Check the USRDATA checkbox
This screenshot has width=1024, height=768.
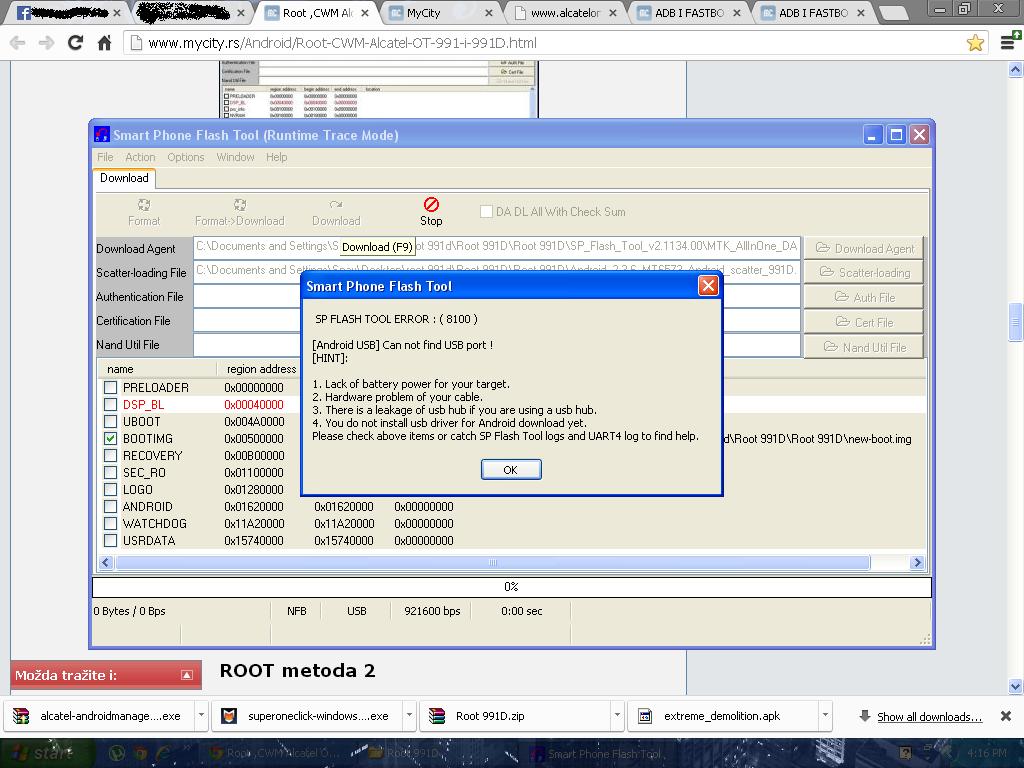[110, 540]
